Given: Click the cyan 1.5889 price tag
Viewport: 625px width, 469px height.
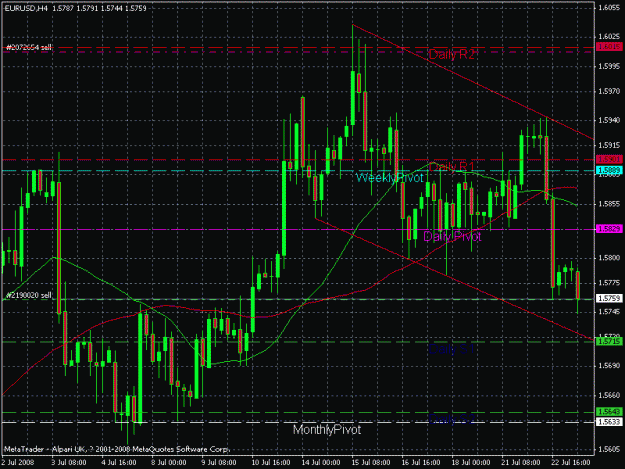Looking at the screenshot, I should (609, 171).
